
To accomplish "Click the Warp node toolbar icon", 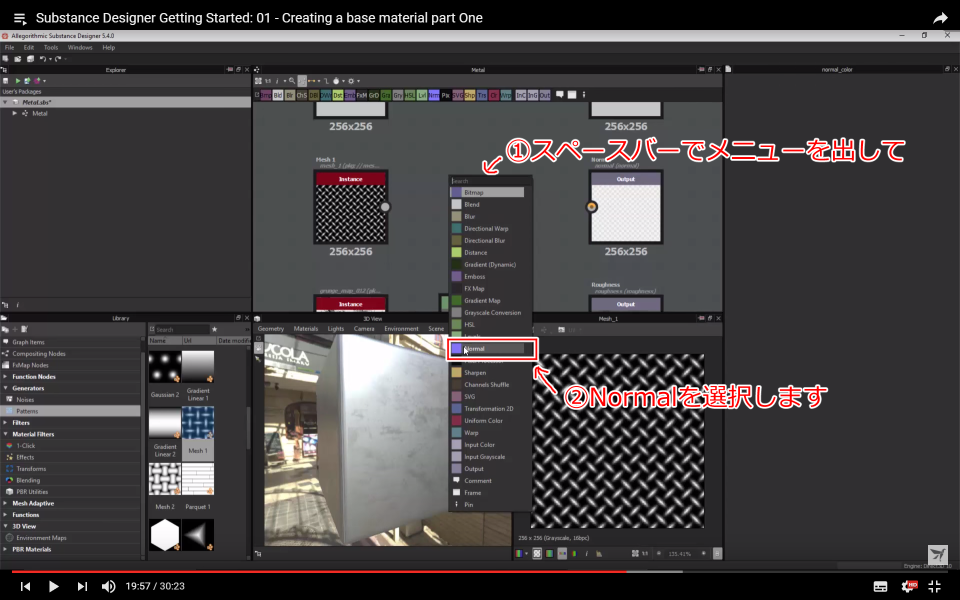I will pyautogui.click(x=506, y=95).
